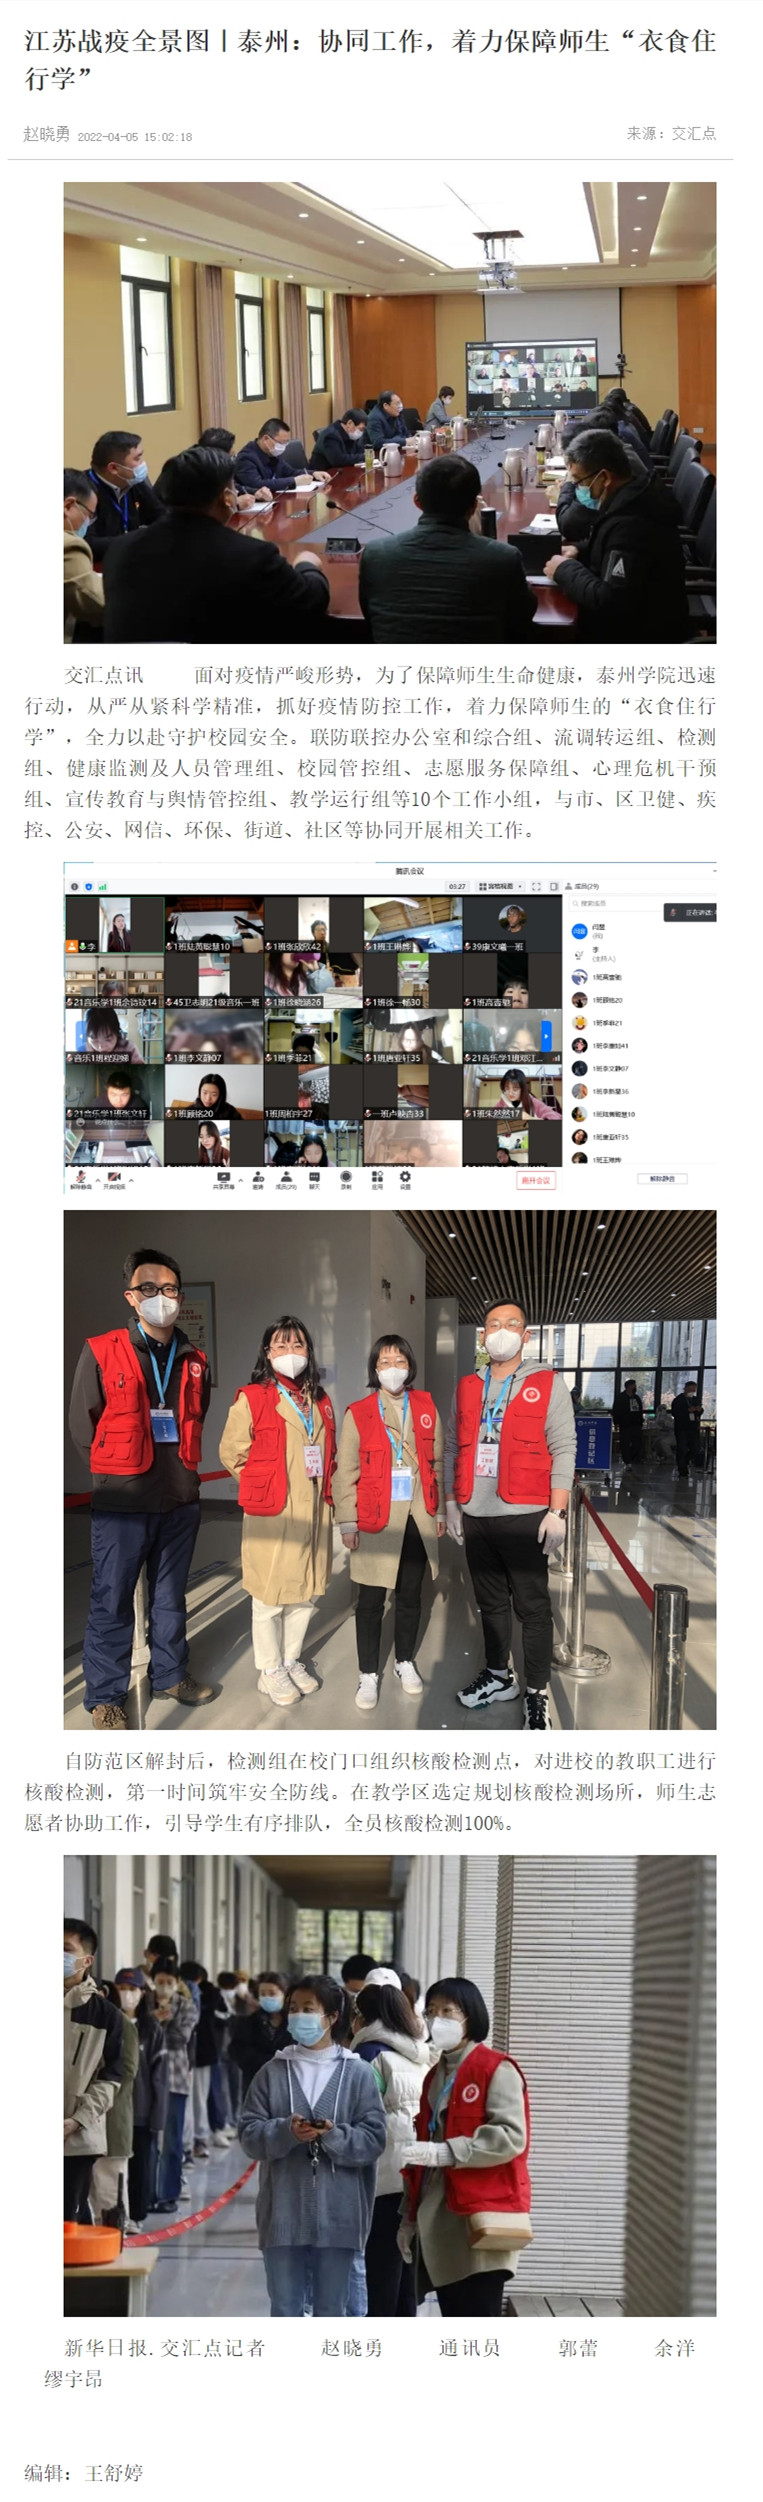Expand the arrow beside the microphone button

[x=96, y=1178]
